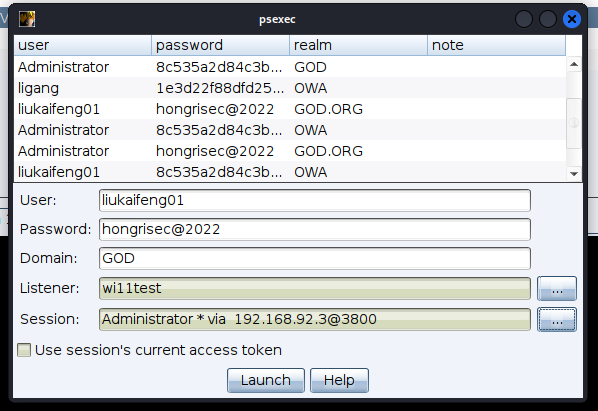Focus the Domain input field

pyautogui.click(x=315, y=258)
